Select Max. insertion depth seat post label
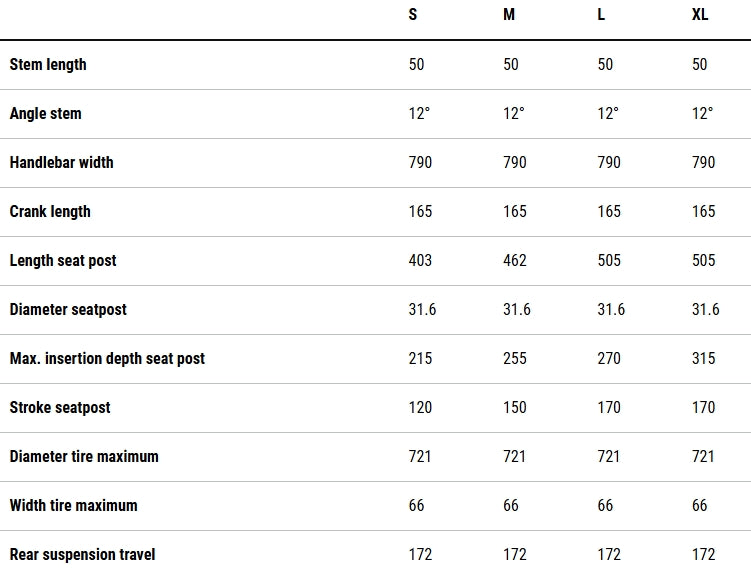 pos(107,358)
